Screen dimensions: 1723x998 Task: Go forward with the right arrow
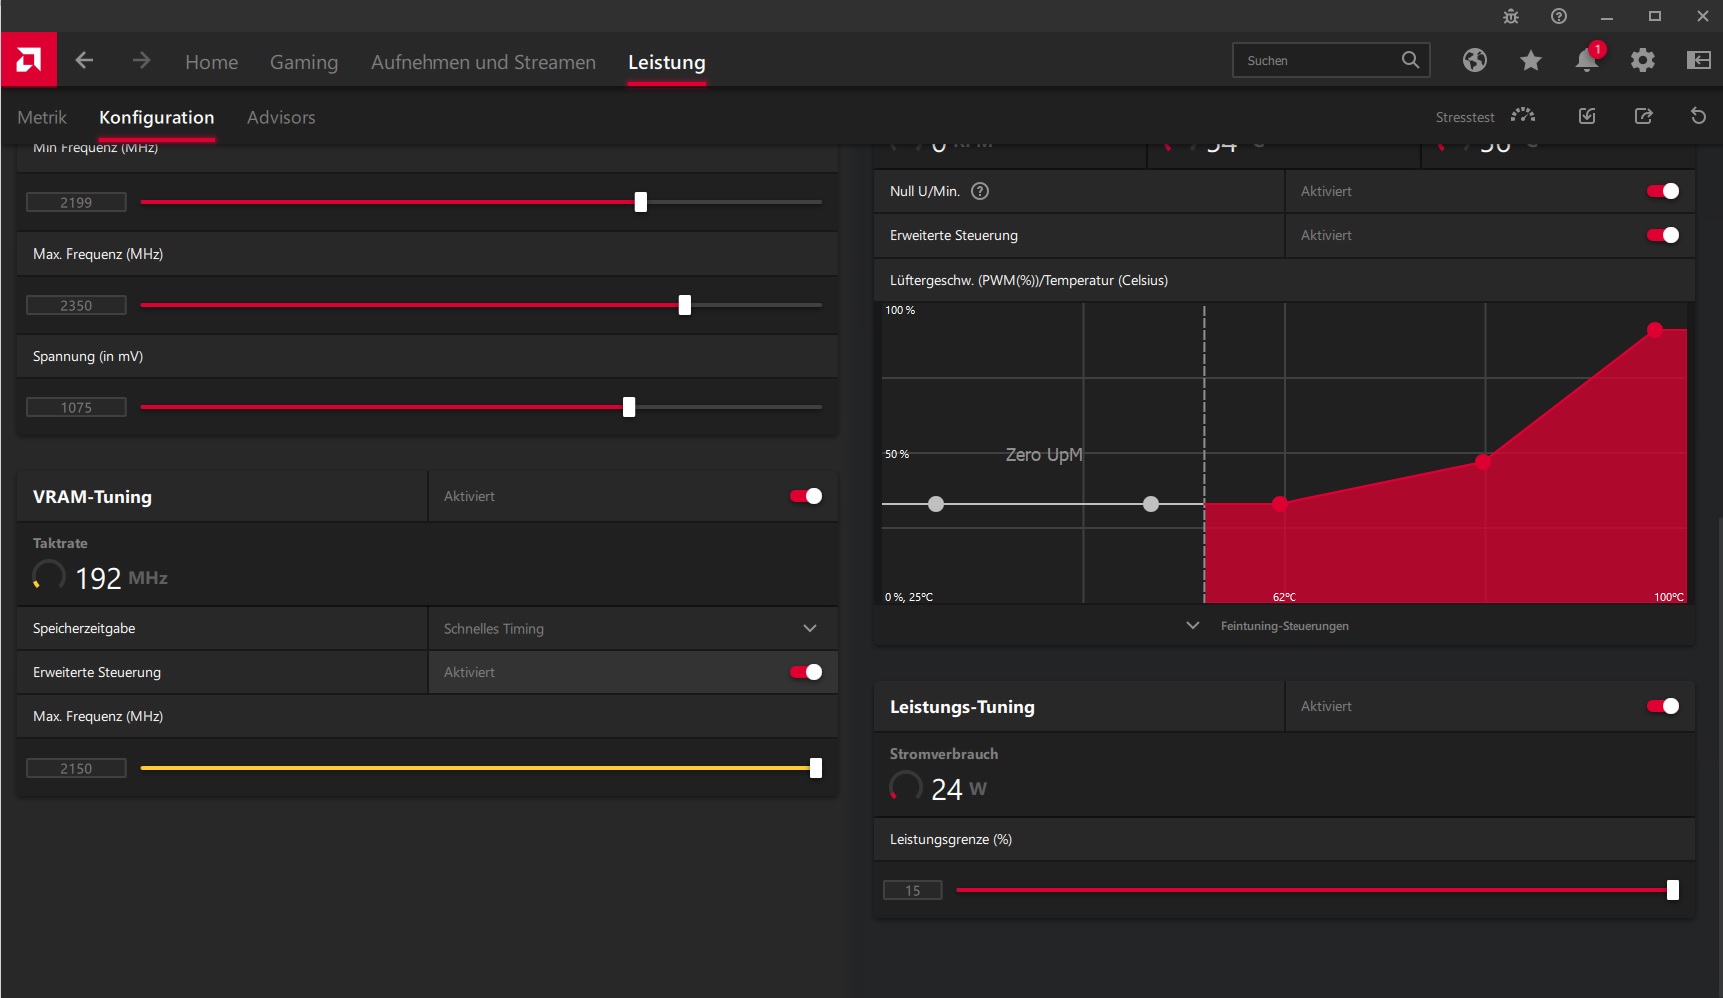tap(141, 60)
